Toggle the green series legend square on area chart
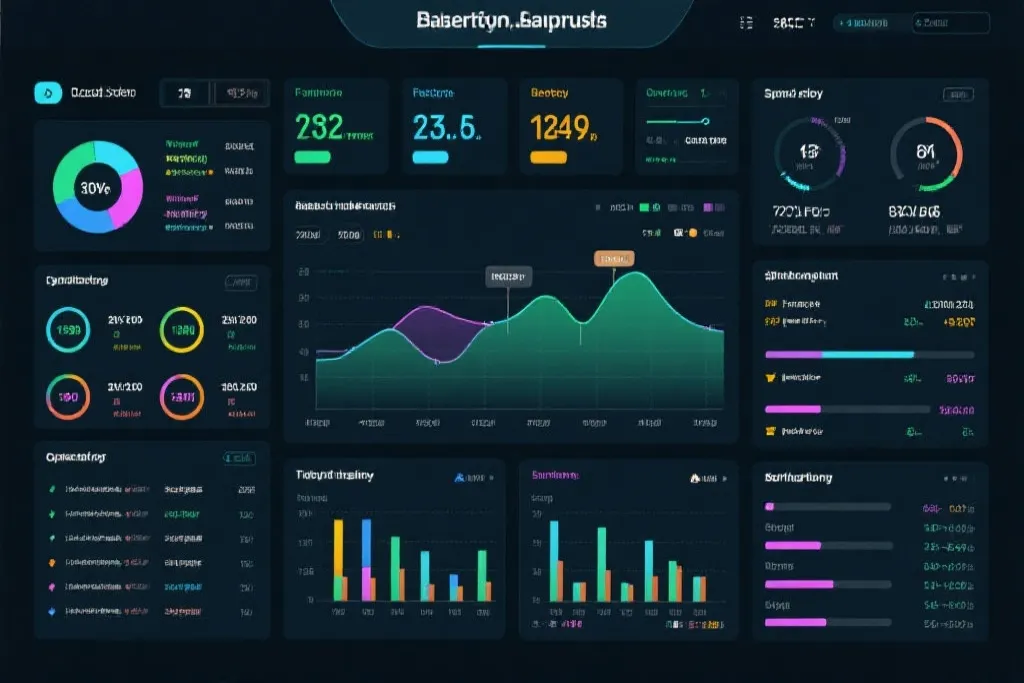1024x683 pixels. point(645,208)
